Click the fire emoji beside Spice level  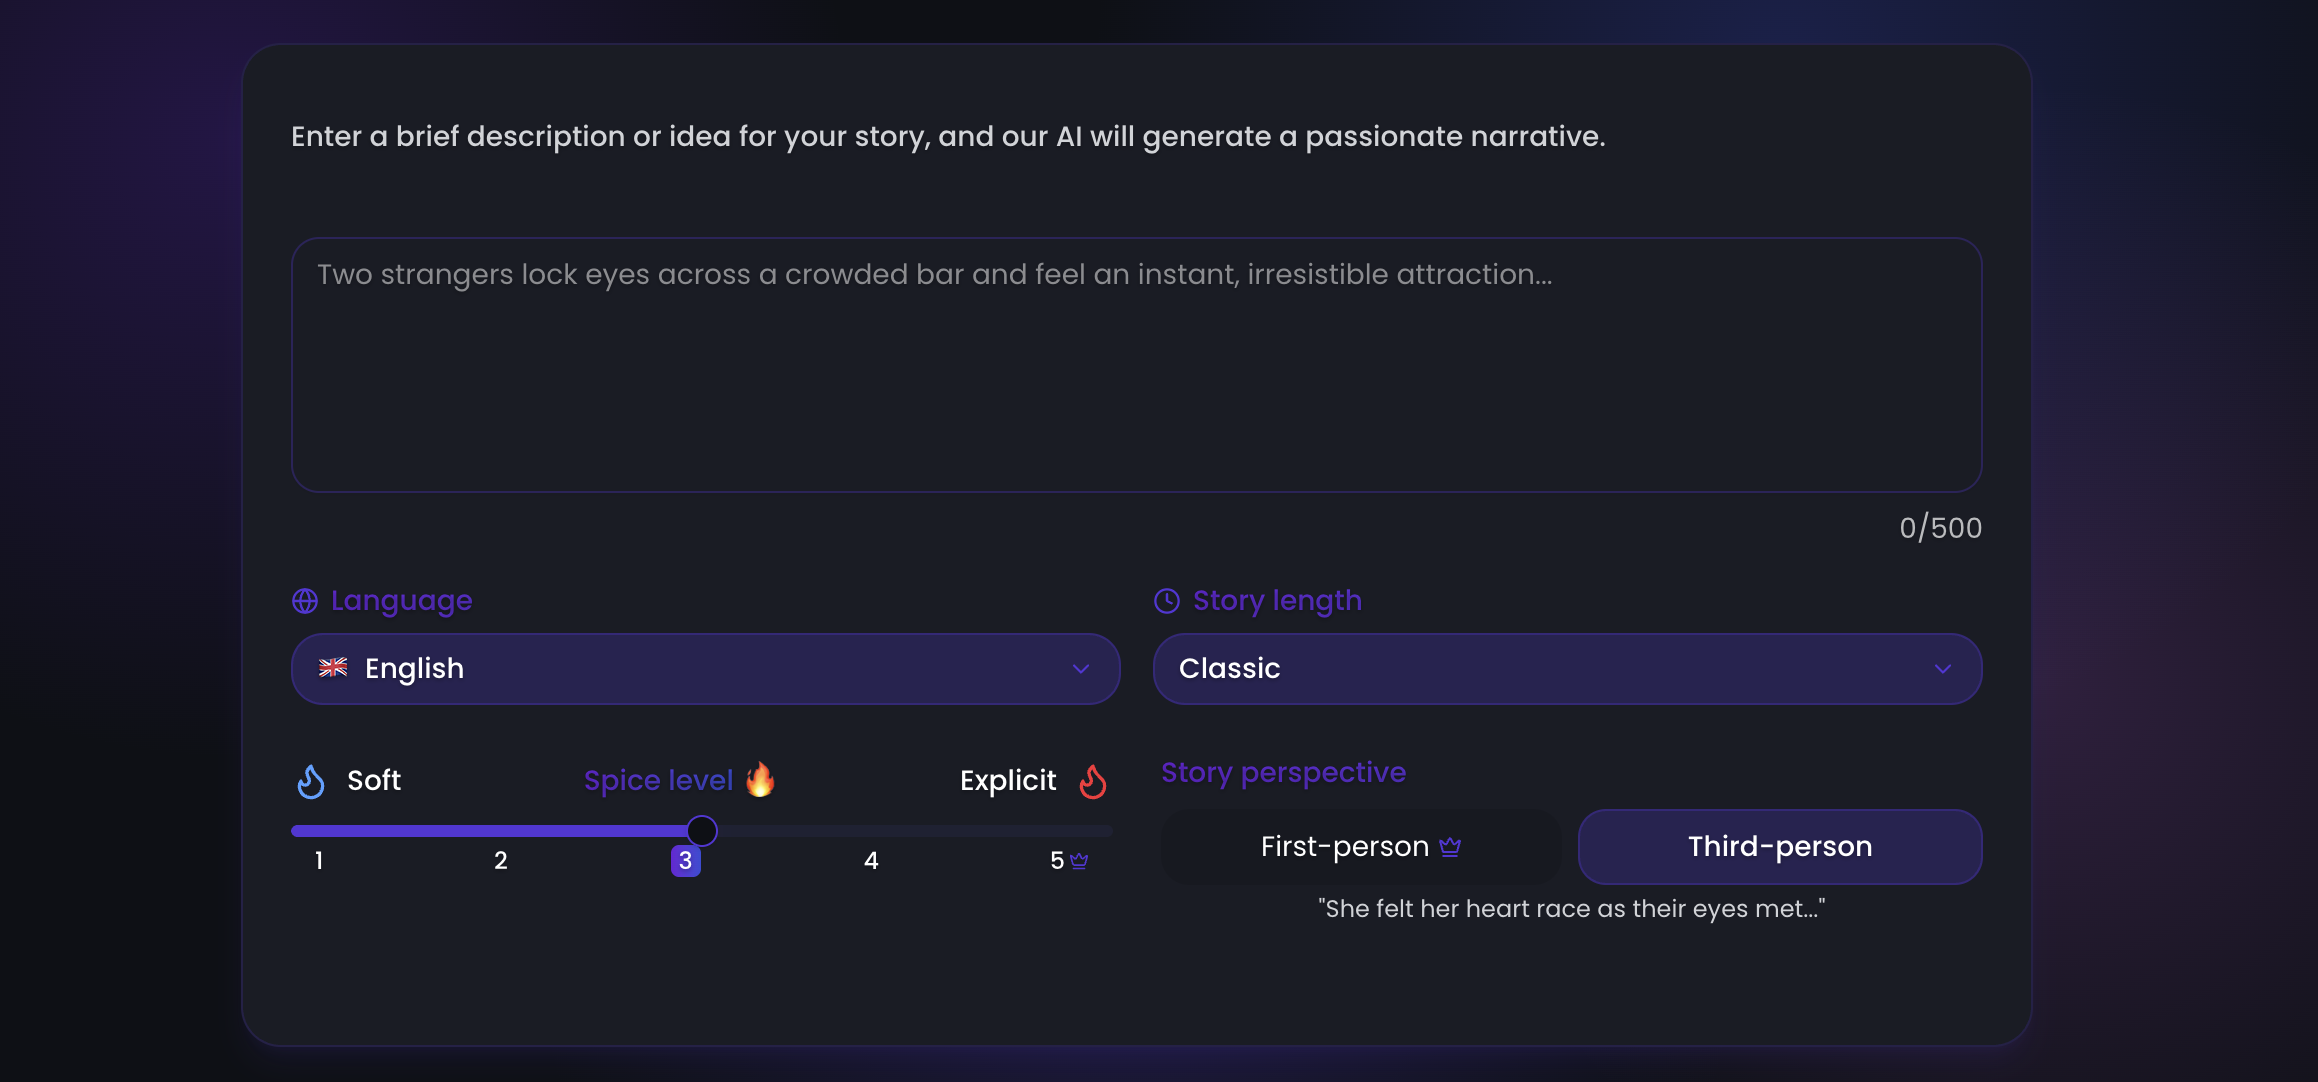761,779
